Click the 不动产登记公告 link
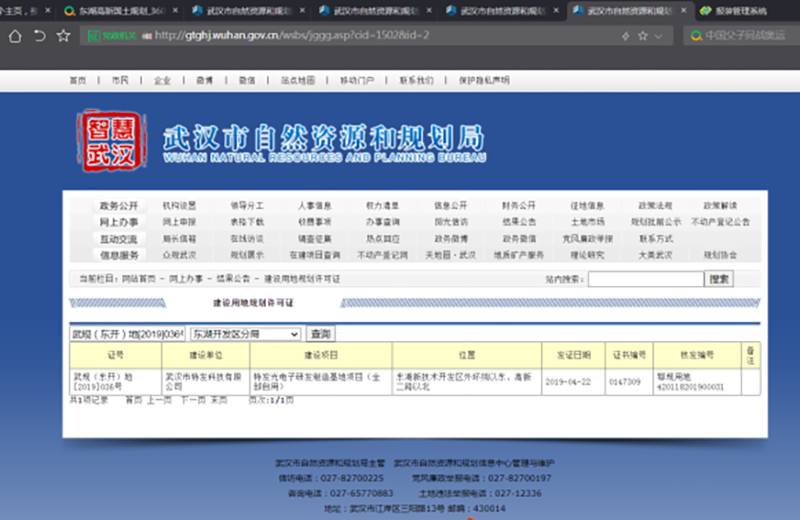The image size is (800, 520). coord(720,222)
